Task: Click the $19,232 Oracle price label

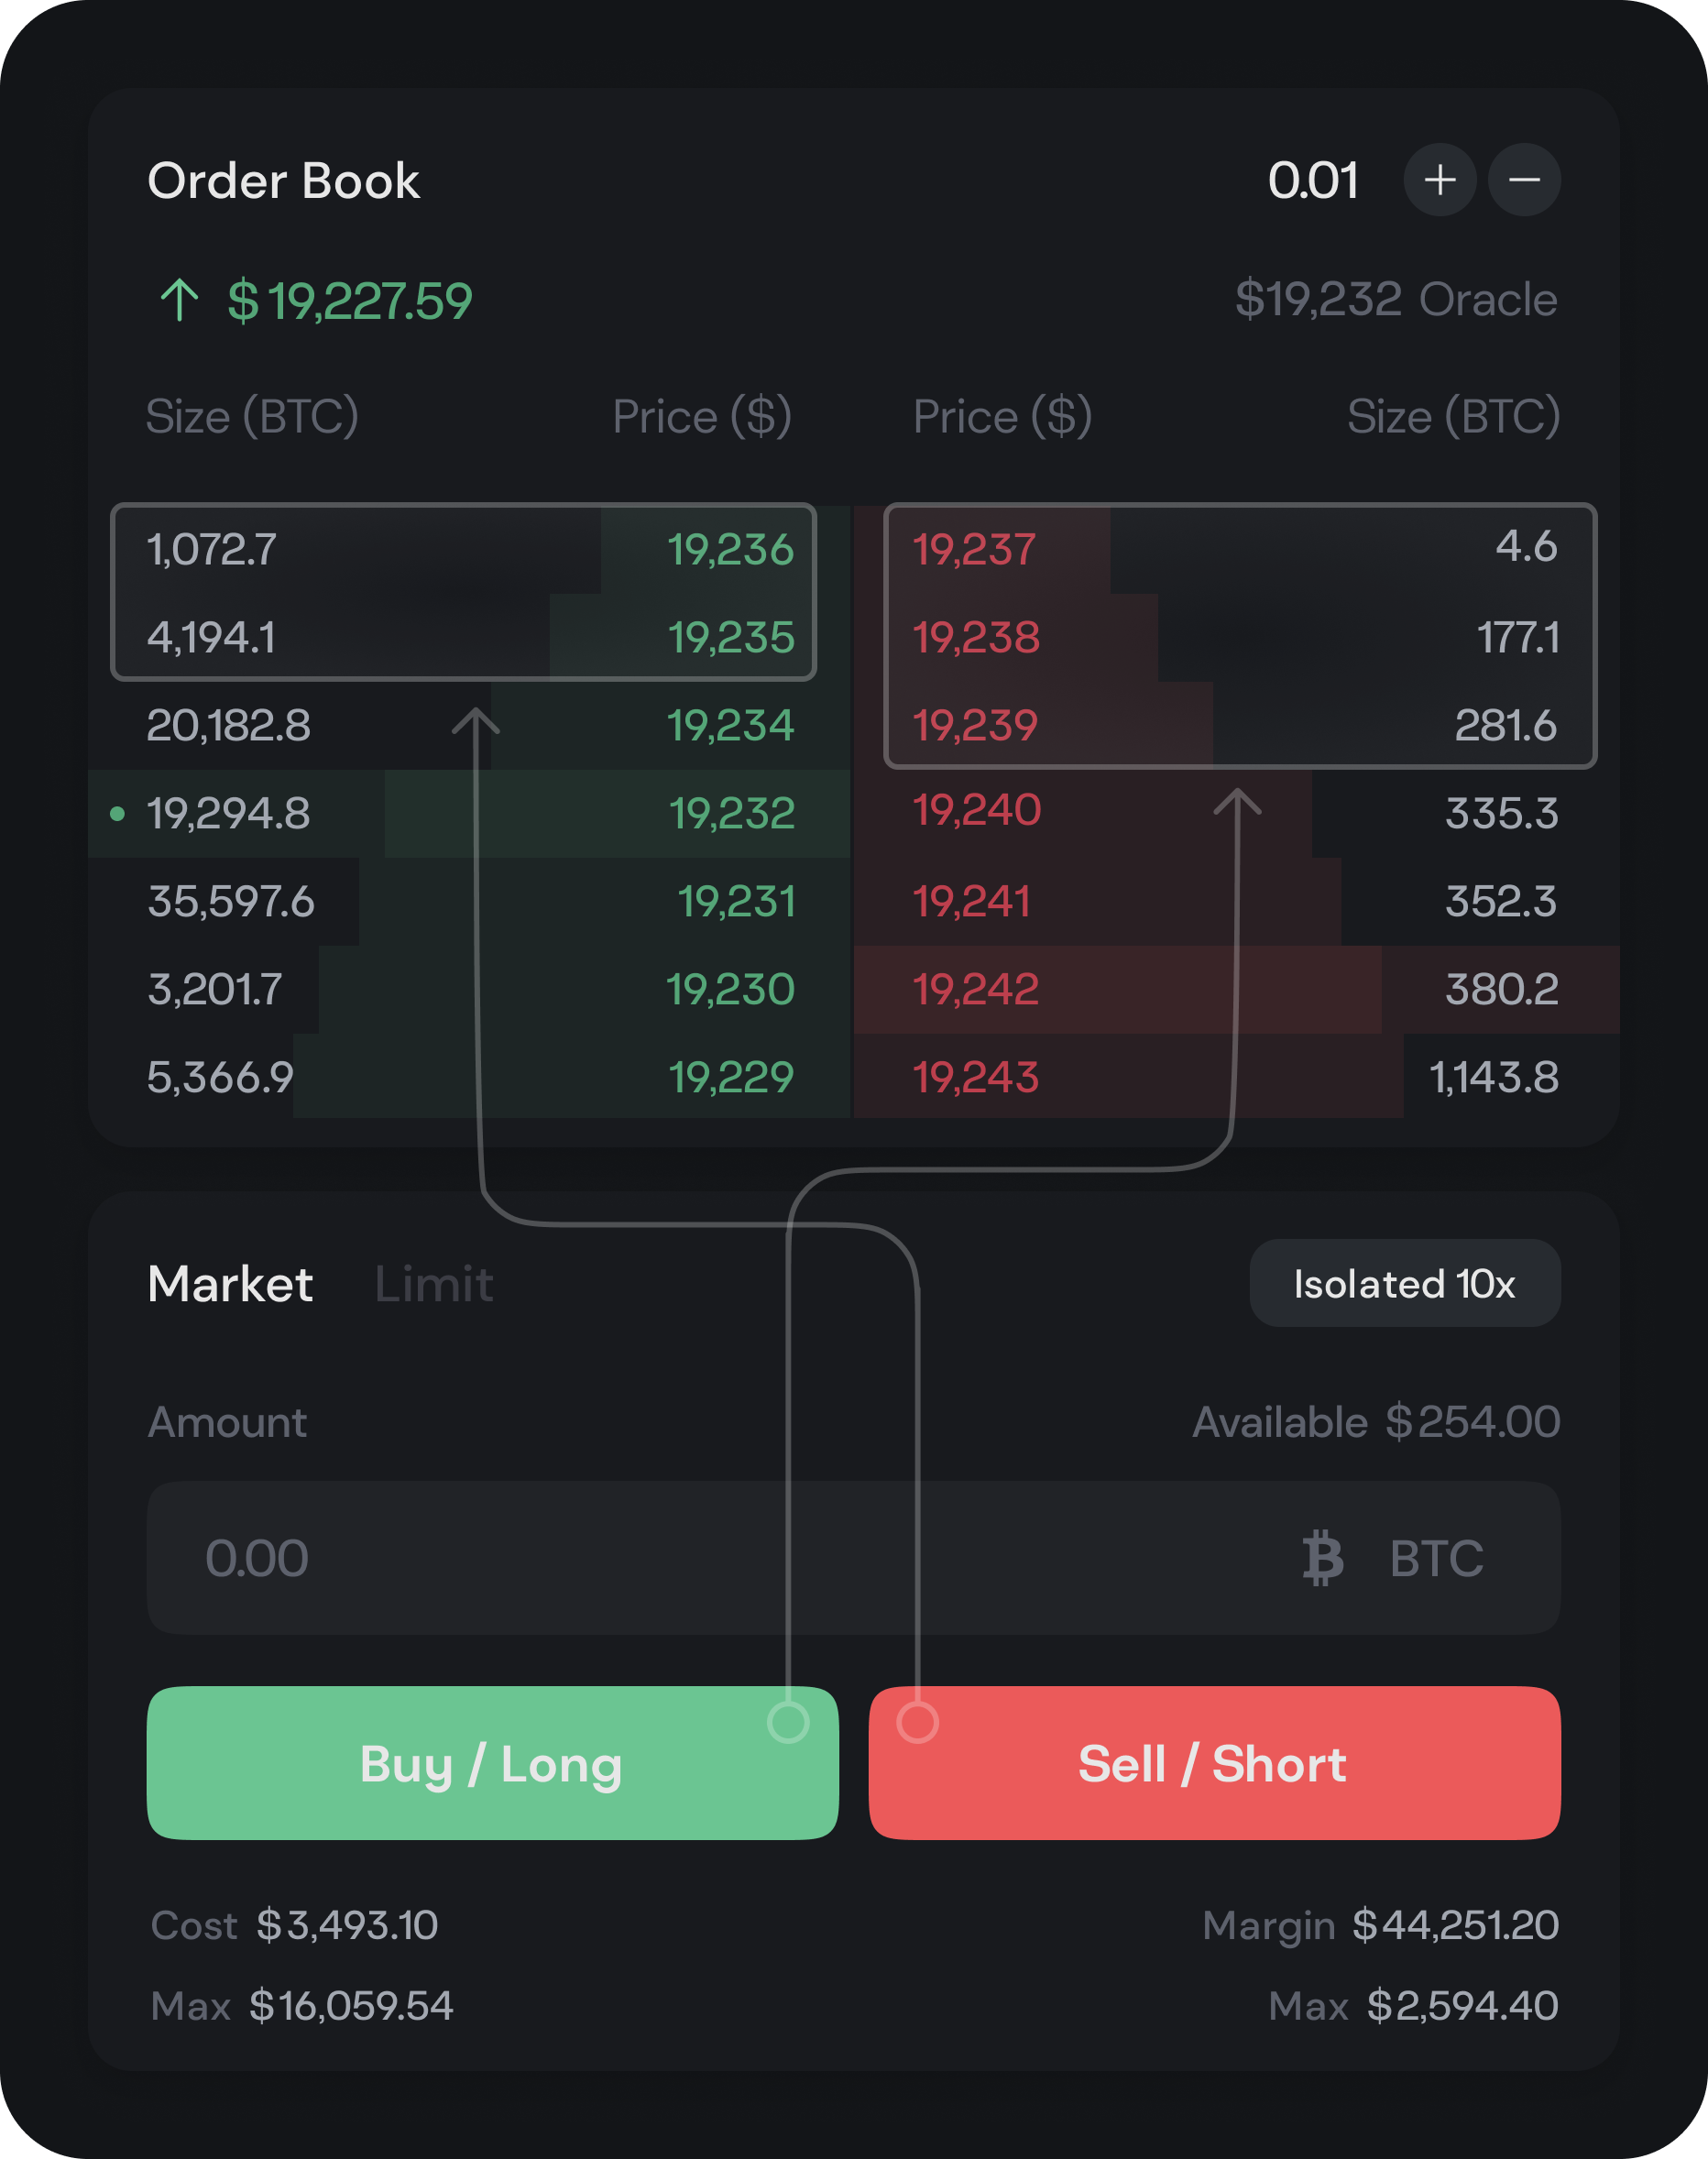Action: pos(1396,300)
